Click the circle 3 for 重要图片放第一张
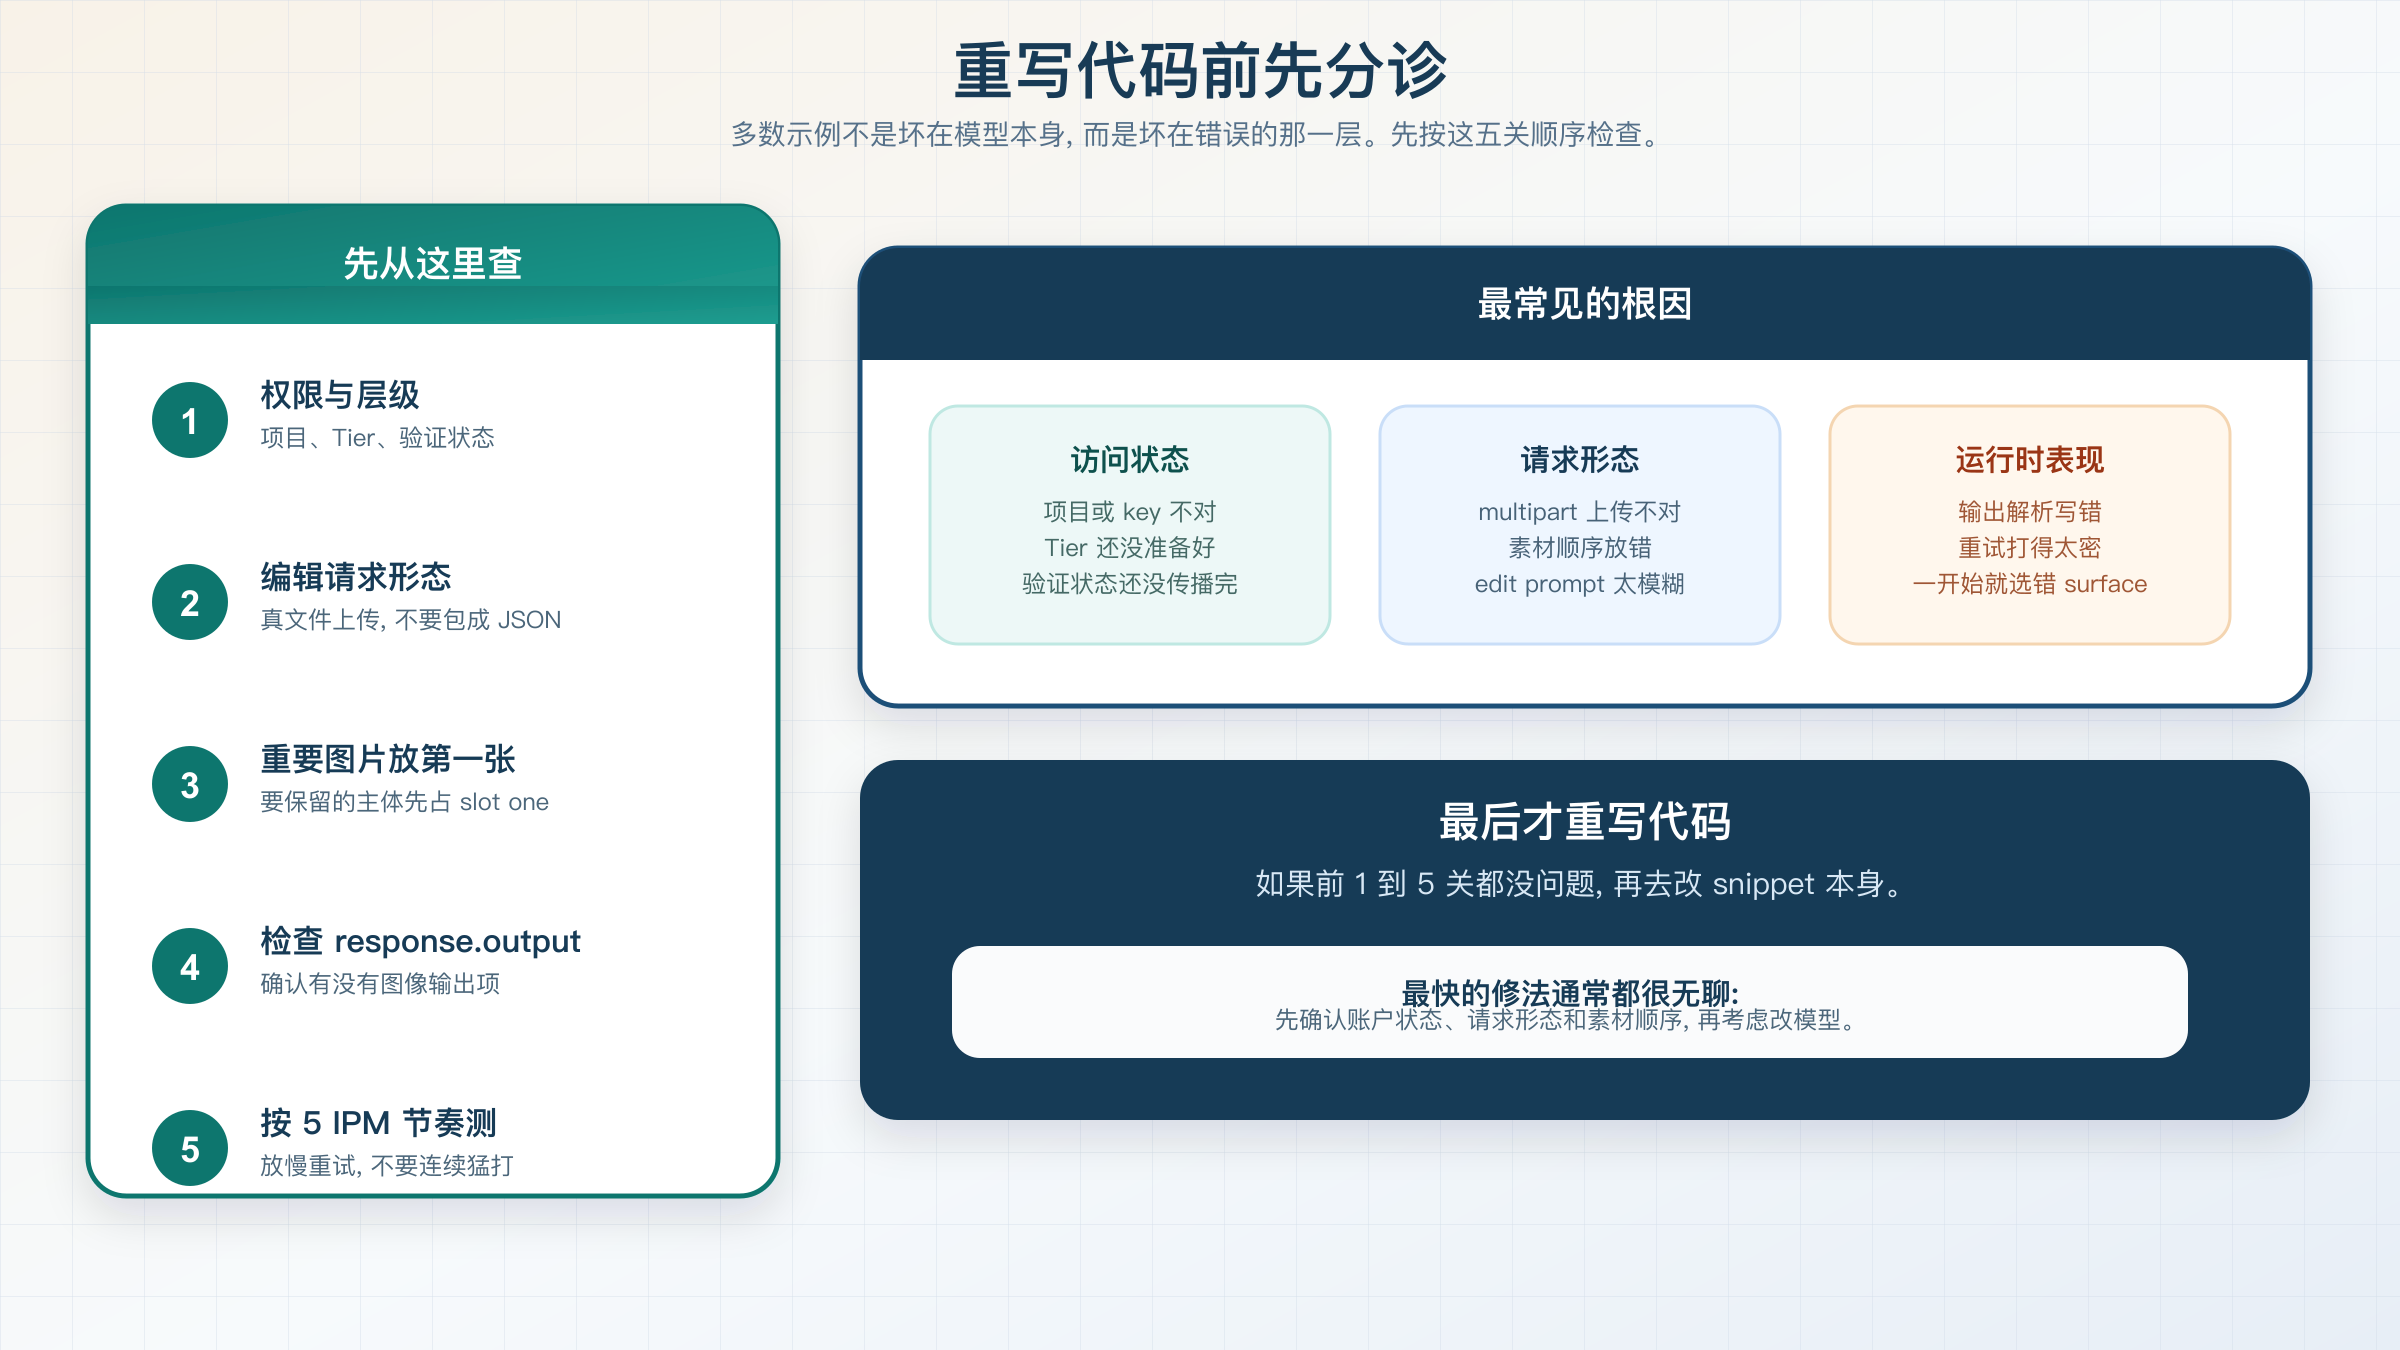 [x=189, y=784]
